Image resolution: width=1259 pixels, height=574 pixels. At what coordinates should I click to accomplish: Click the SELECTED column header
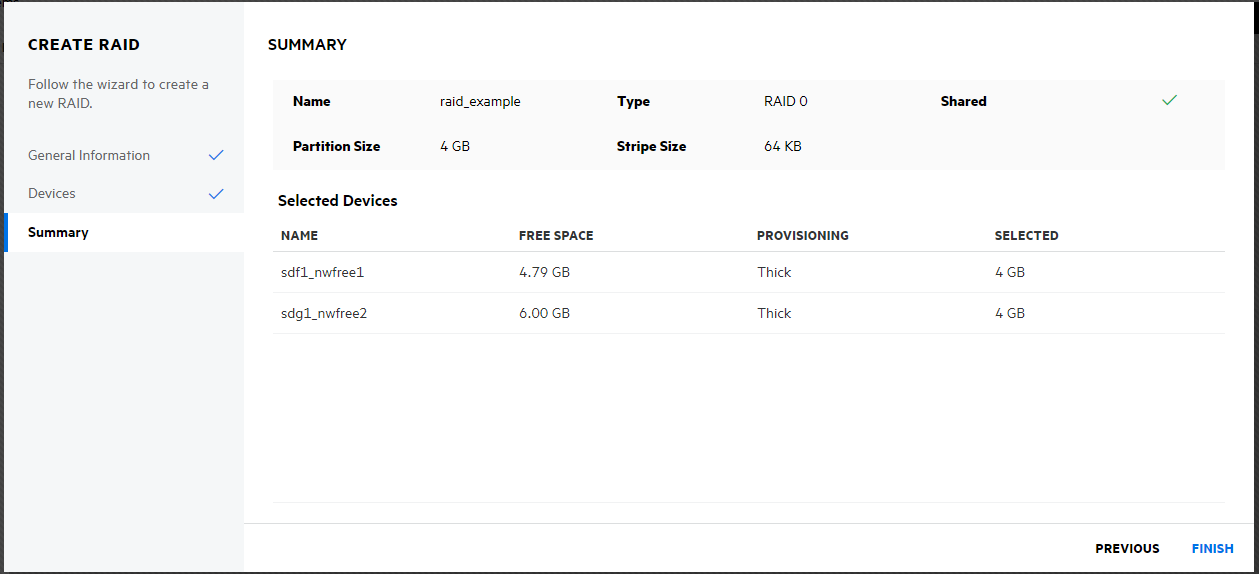click(1026, 236)
